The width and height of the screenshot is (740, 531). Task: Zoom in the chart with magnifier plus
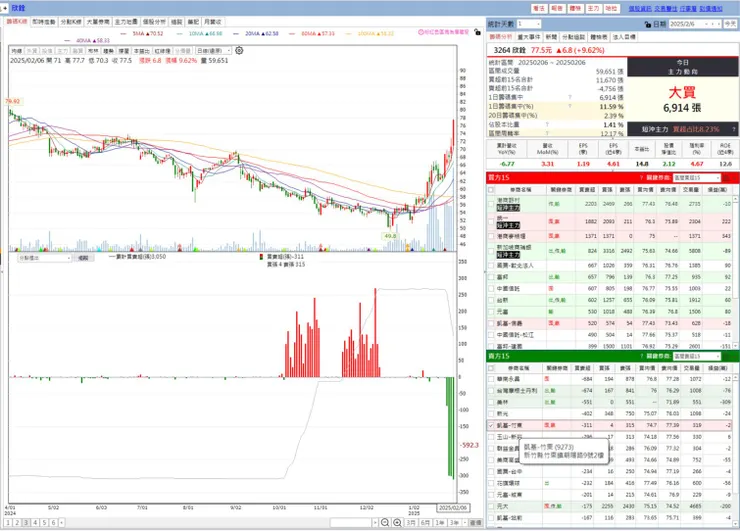point(397,523)
